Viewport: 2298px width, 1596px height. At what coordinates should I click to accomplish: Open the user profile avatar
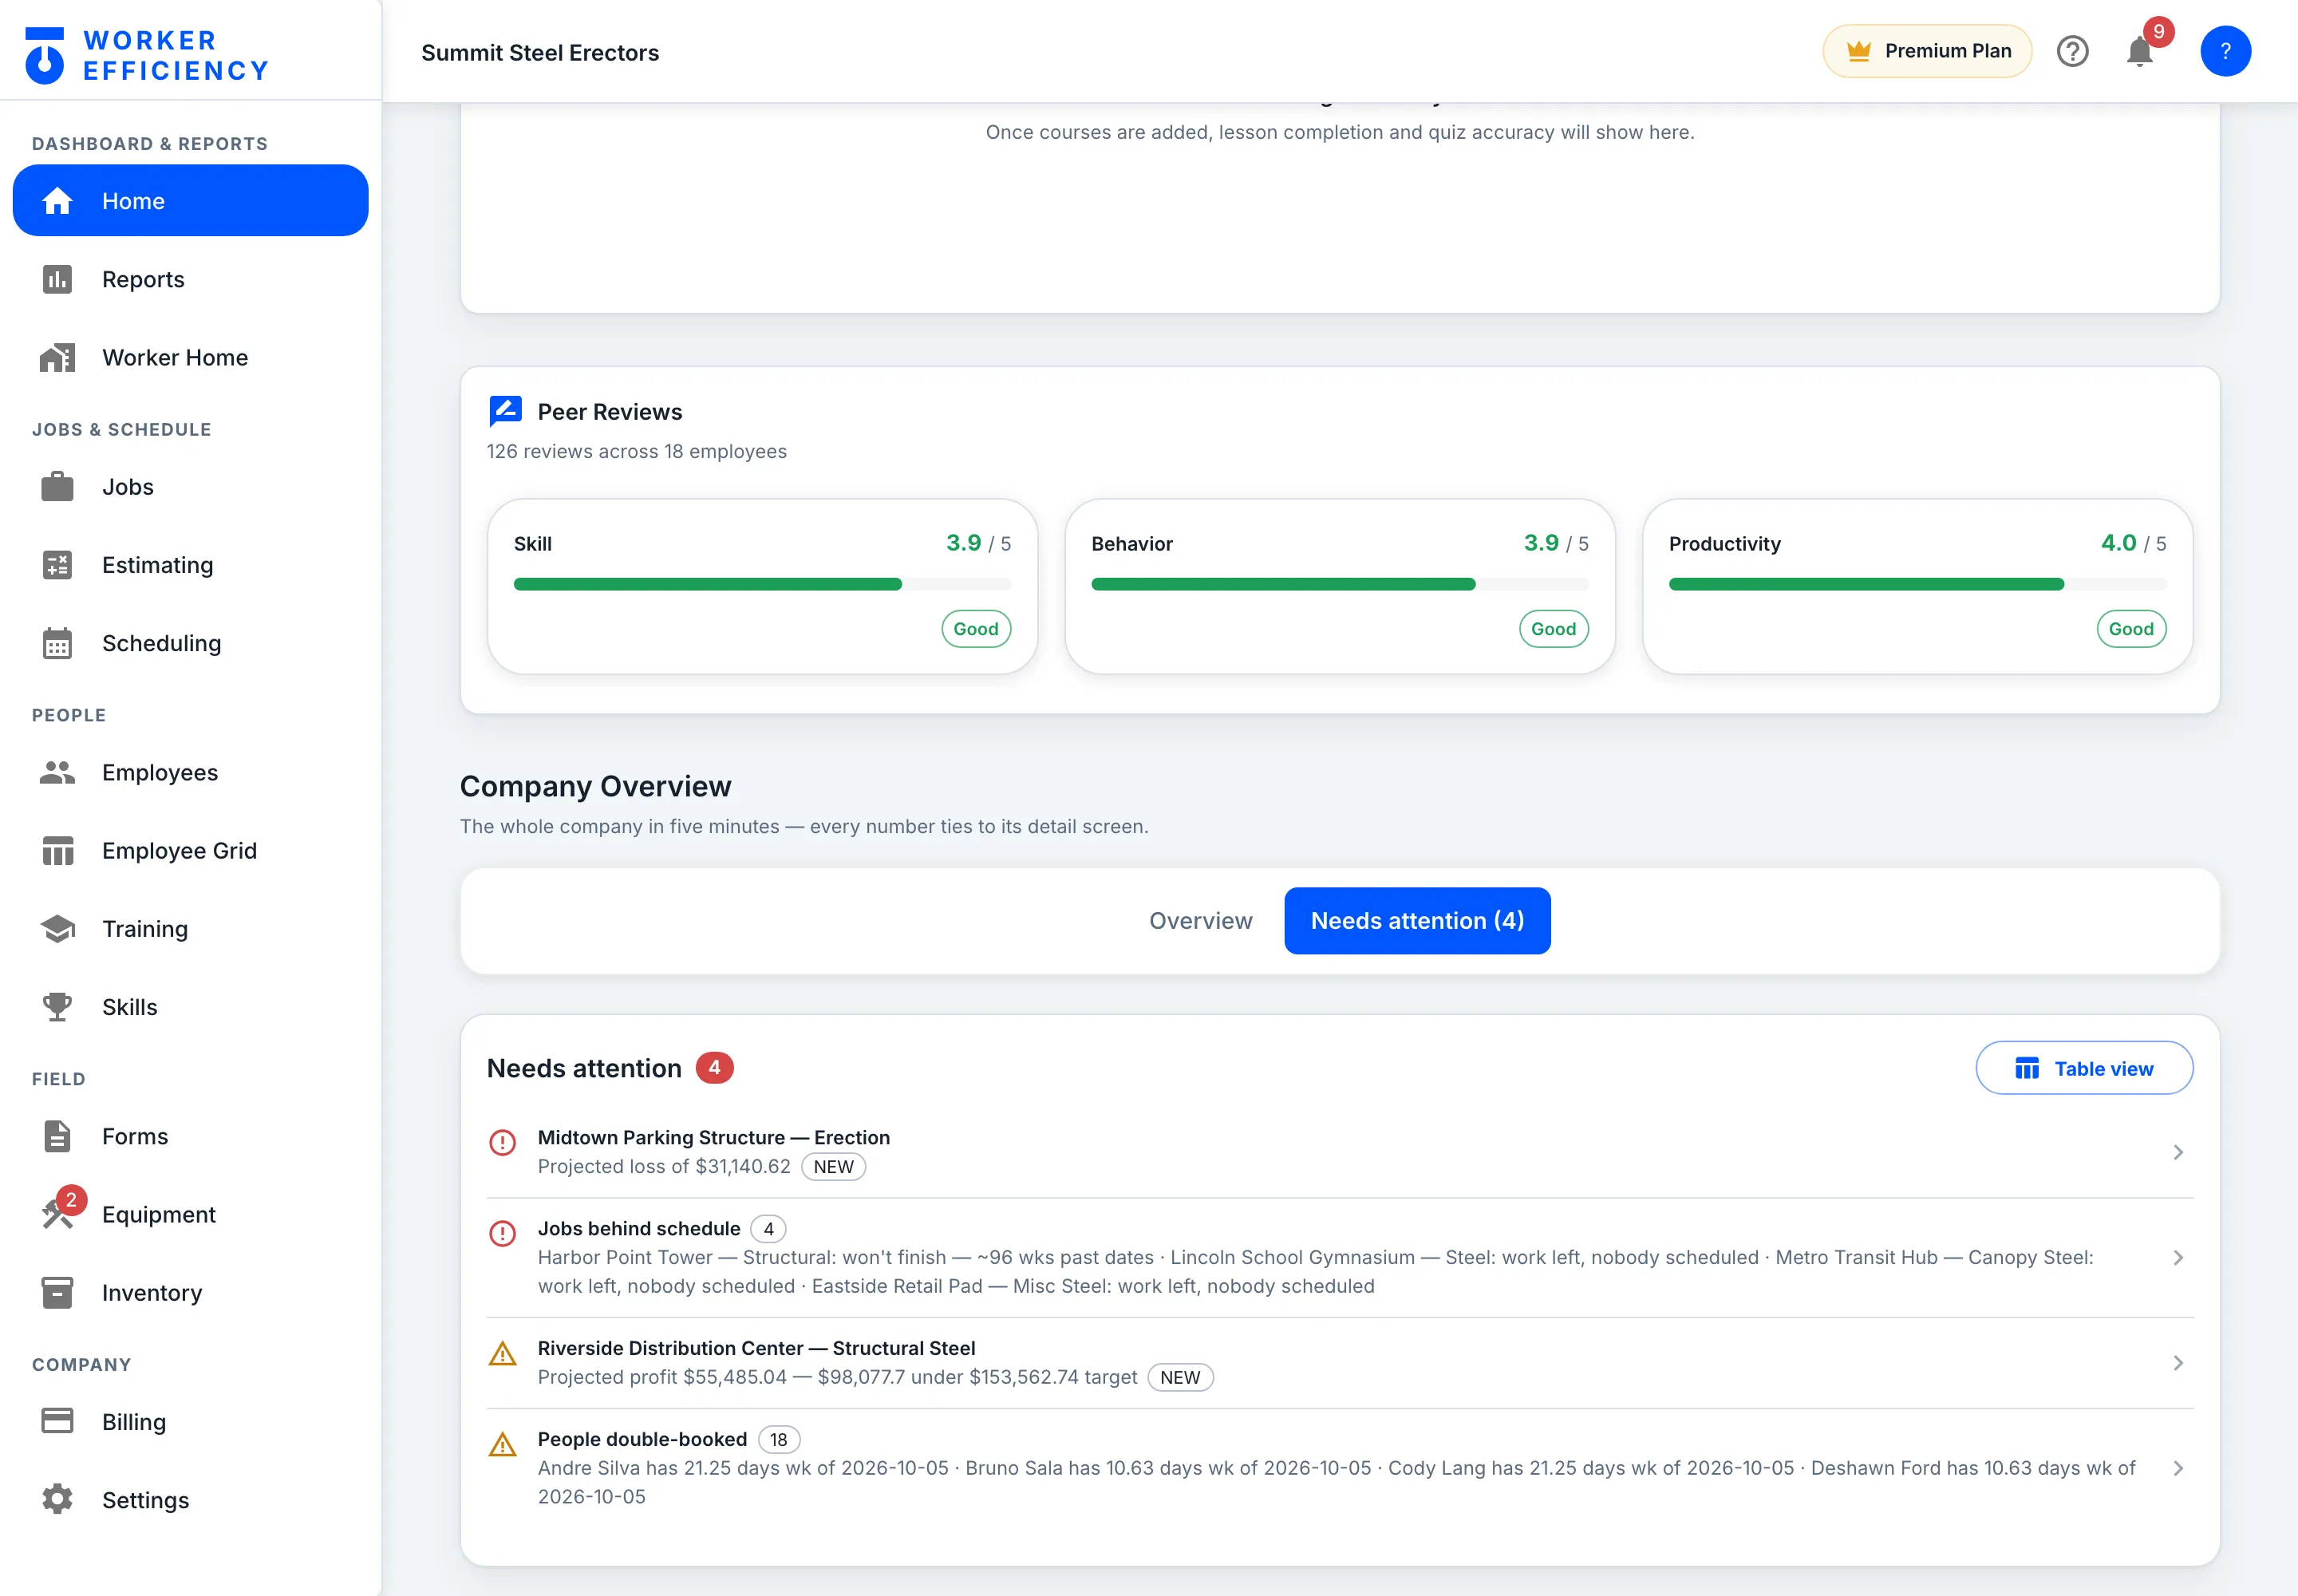click(2225, 51)
